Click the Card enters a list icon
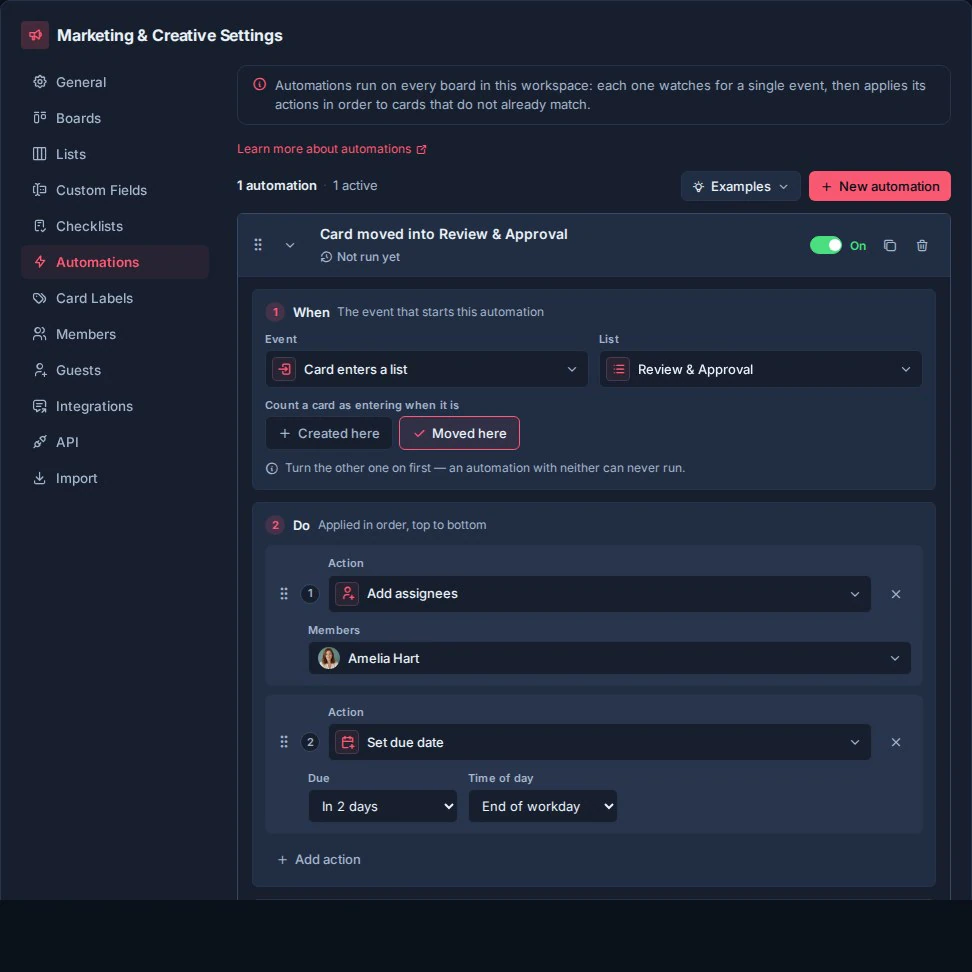Viewport: 972px width, 972px height. [x=284, y=369]
